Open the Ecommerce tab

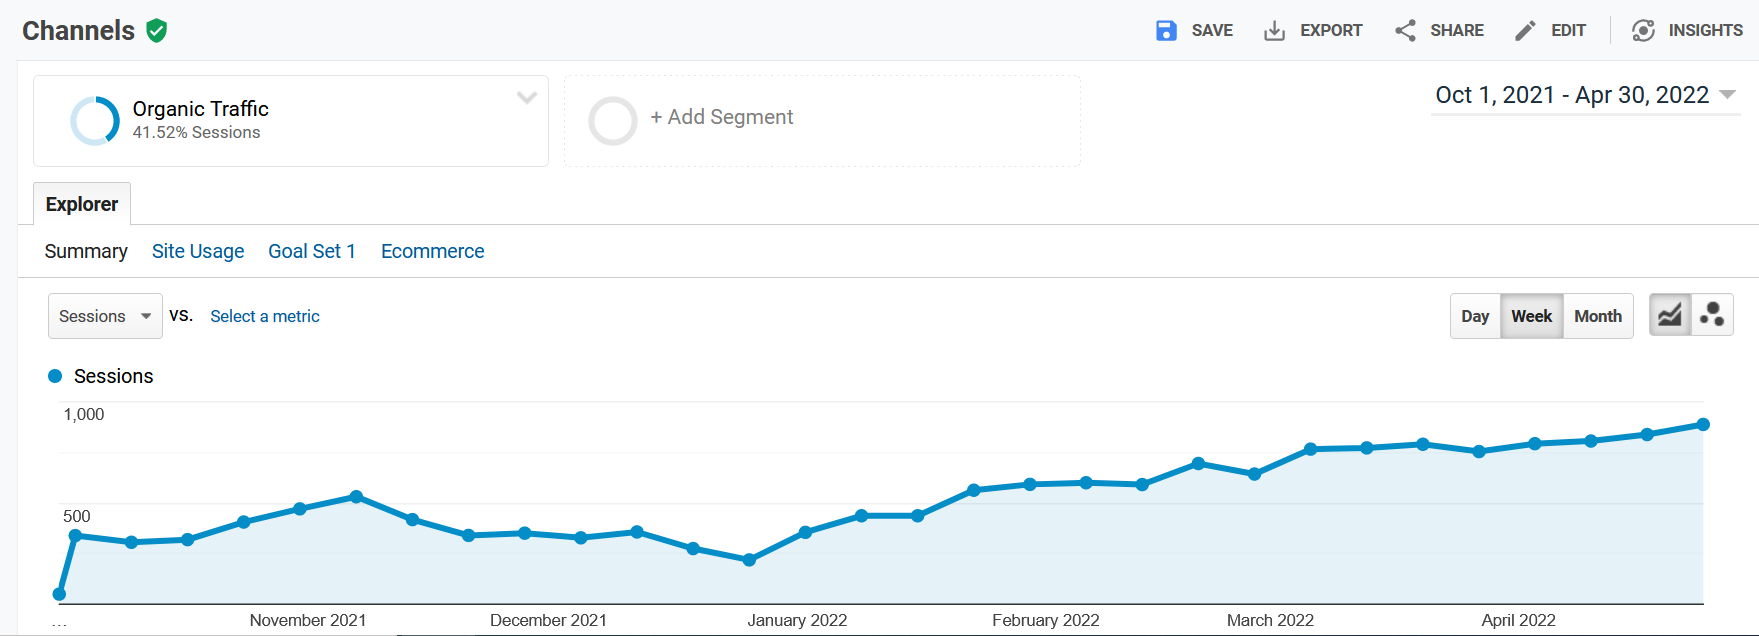(x=432, y=251)
